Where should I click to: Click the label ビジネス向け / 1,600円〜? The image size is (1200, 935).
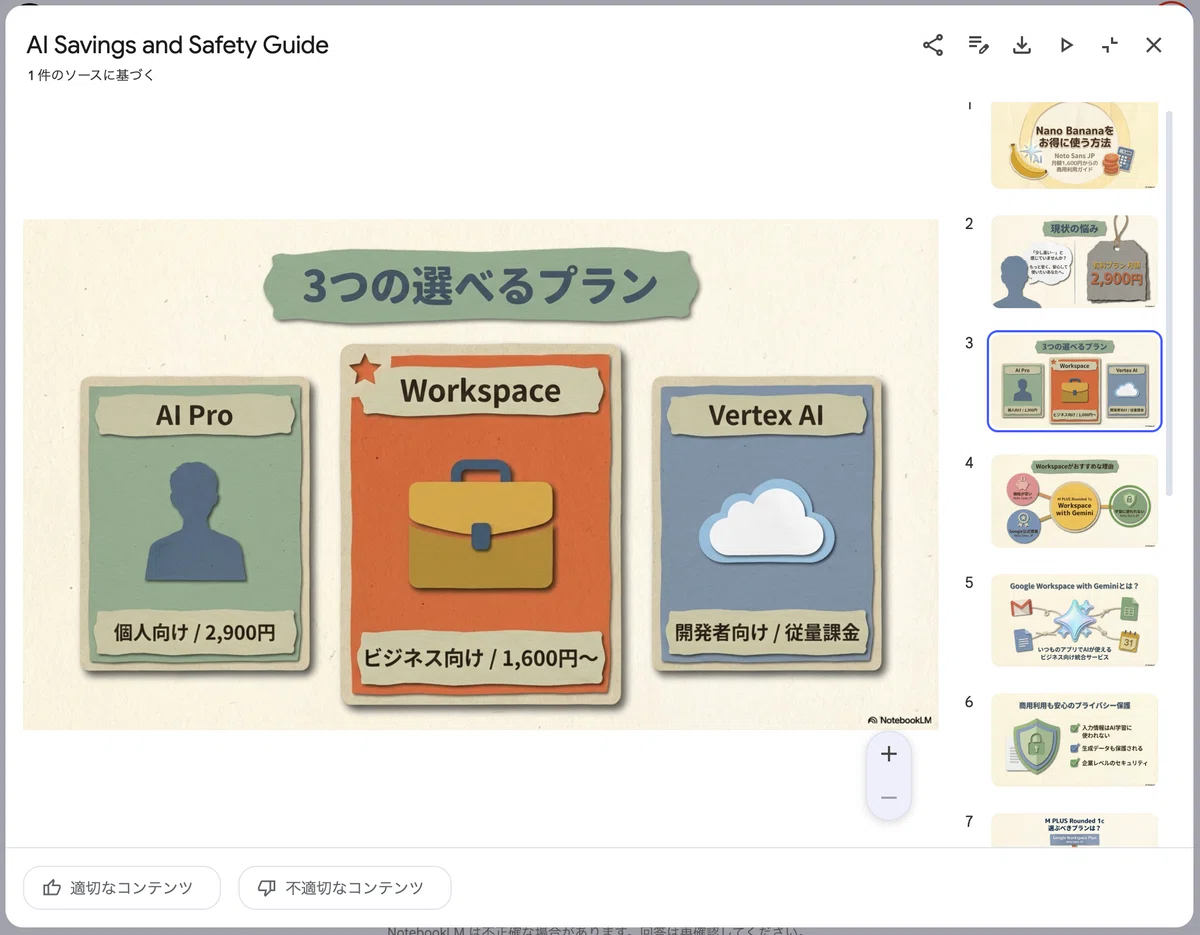coord(481,659)
